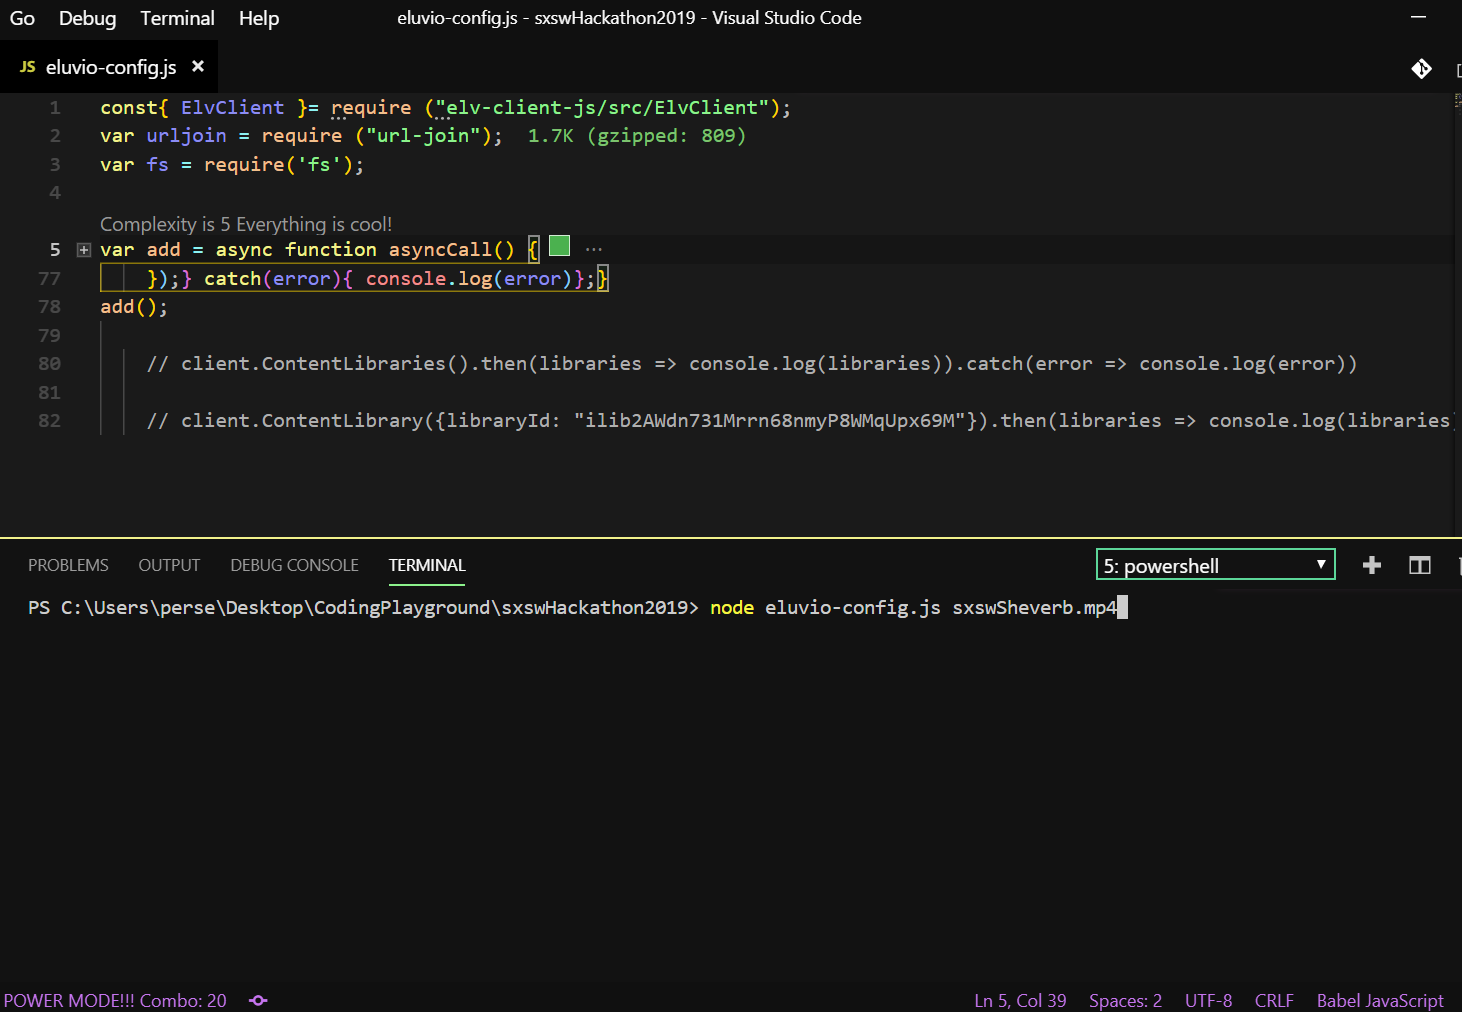Click '1.7K (gzipped: 809)' import cost text

click(637, 136)
